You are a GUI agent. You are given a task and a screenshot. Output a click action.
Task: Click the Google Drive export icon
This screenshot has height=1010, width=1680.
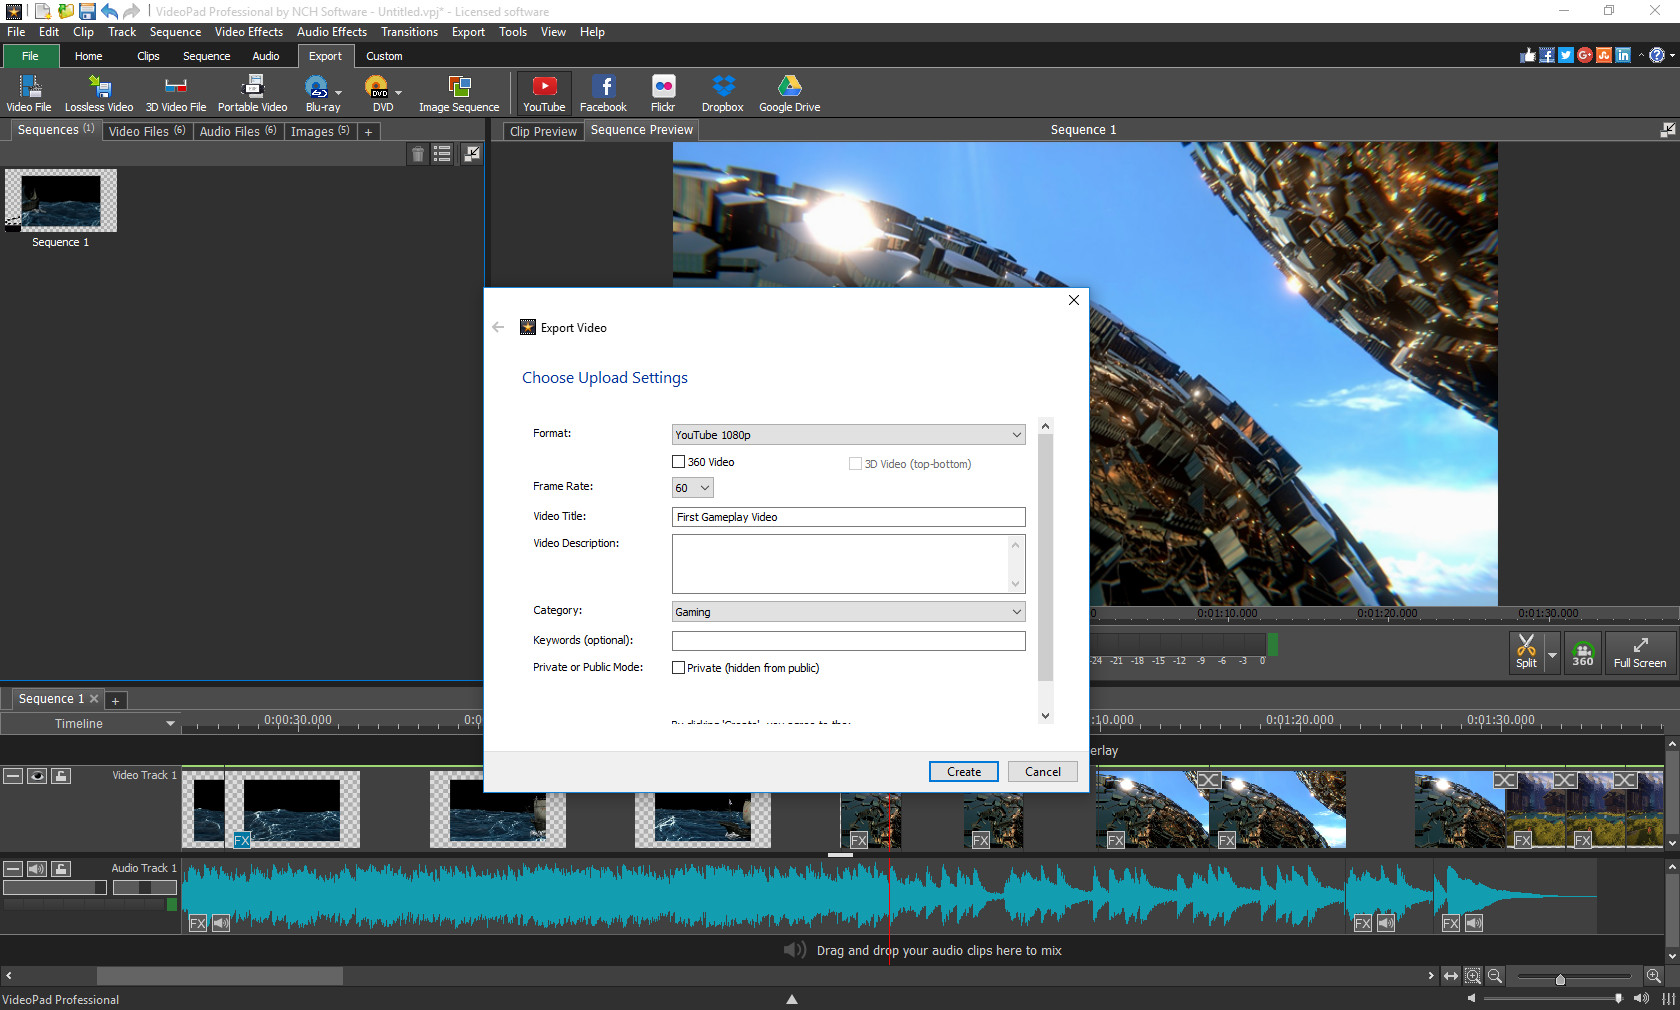(x=789, y=92)
